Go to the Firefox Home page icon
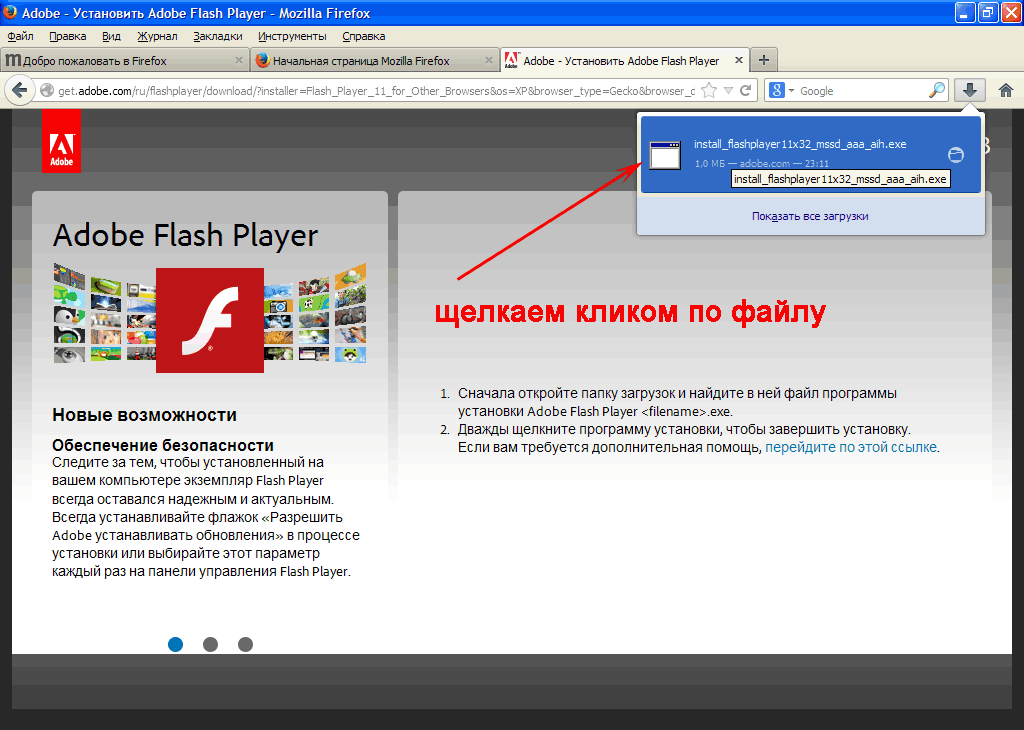This screenshot has height=730, width=1024. [1006, 90]
